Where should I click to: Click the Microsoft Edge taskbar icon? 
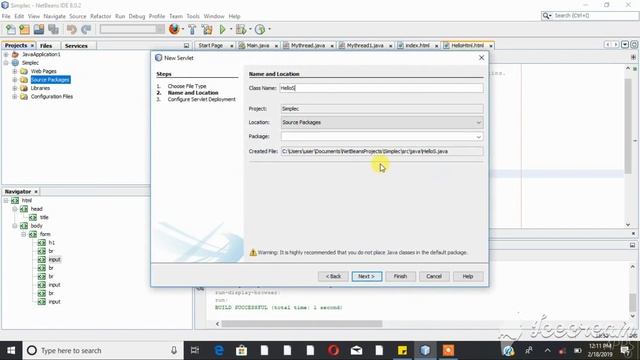pos(219,350)
